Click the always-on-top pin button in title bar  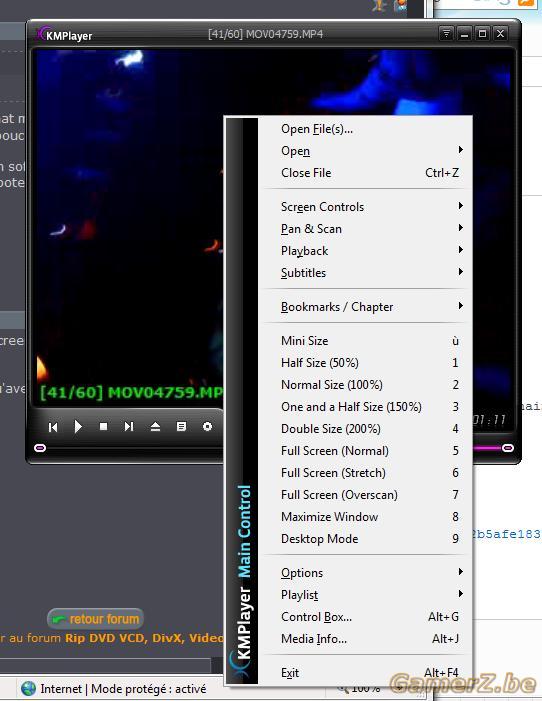tap(446, 34)
